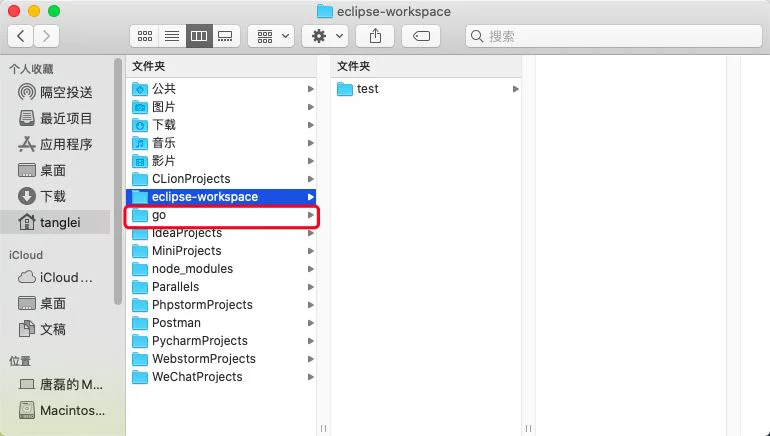The height and width of the screenshot is (436, 770).
Task: Click the sidebar scrollbar
Action: click(x=117, y=182)
